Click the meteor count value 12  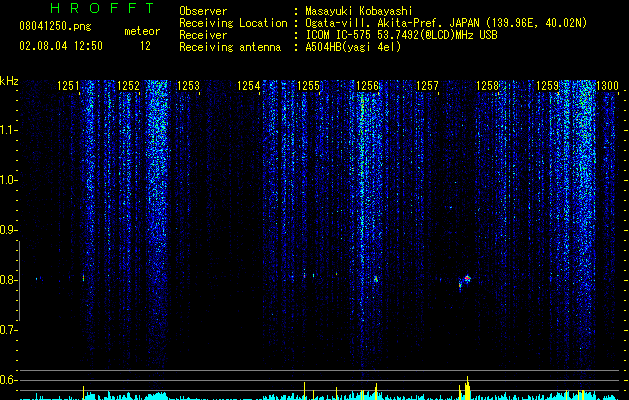(145, 46)
